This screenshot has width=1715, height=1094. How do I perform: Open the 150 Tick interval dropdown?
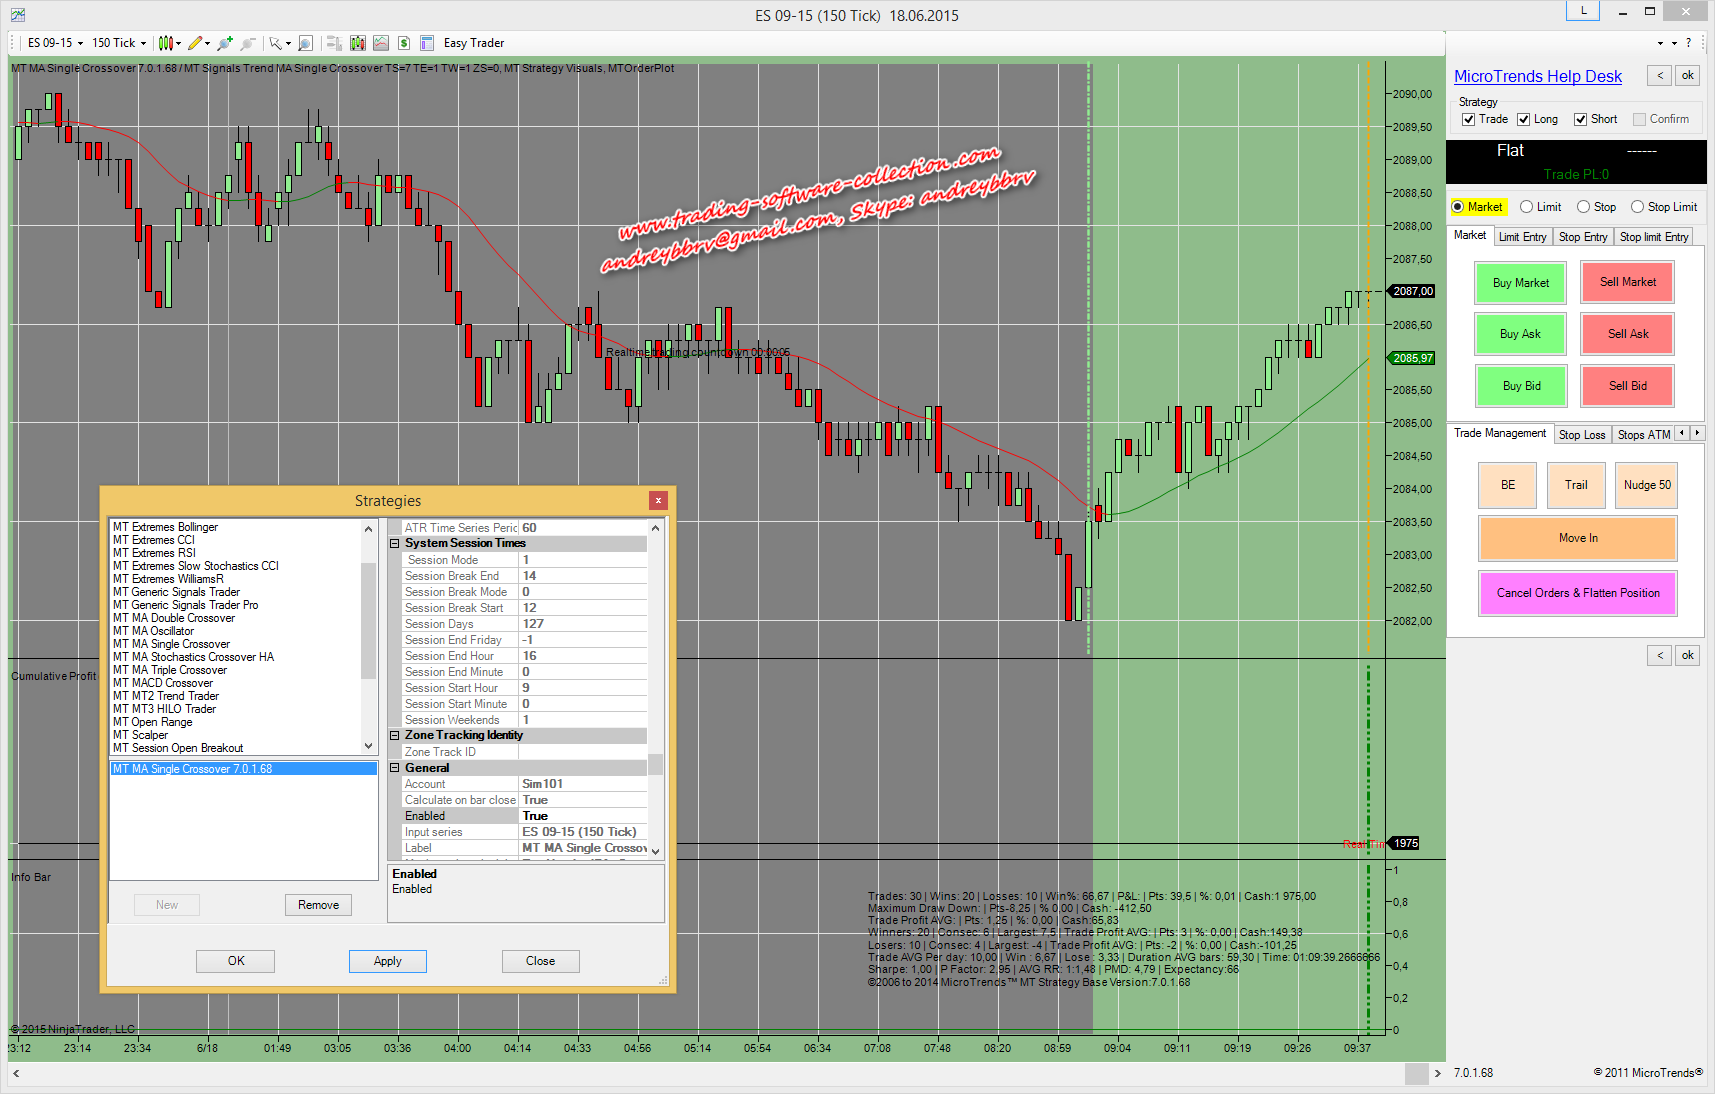click(119, 43)
